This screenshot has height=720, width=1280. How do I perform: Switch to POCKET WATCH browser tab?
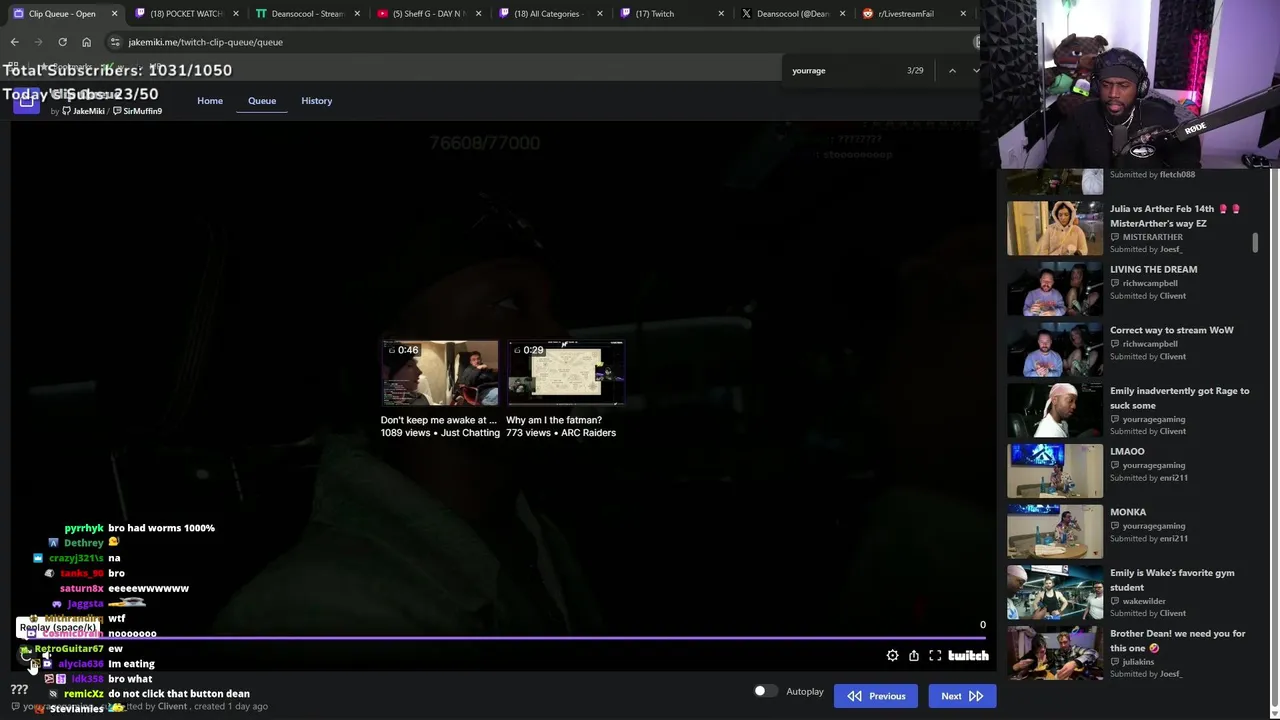tap(186, 14)
